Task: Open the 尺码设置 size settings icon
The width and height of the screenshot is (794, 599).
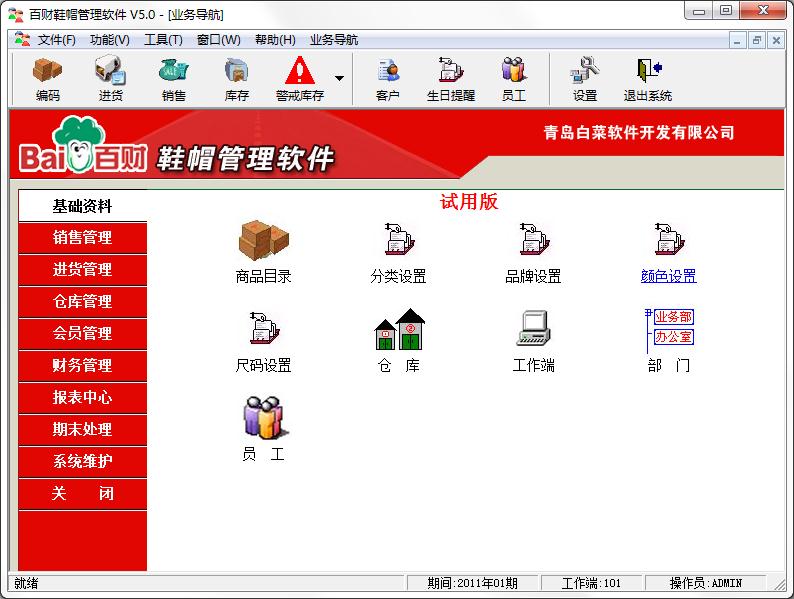Action: [263, 329]
